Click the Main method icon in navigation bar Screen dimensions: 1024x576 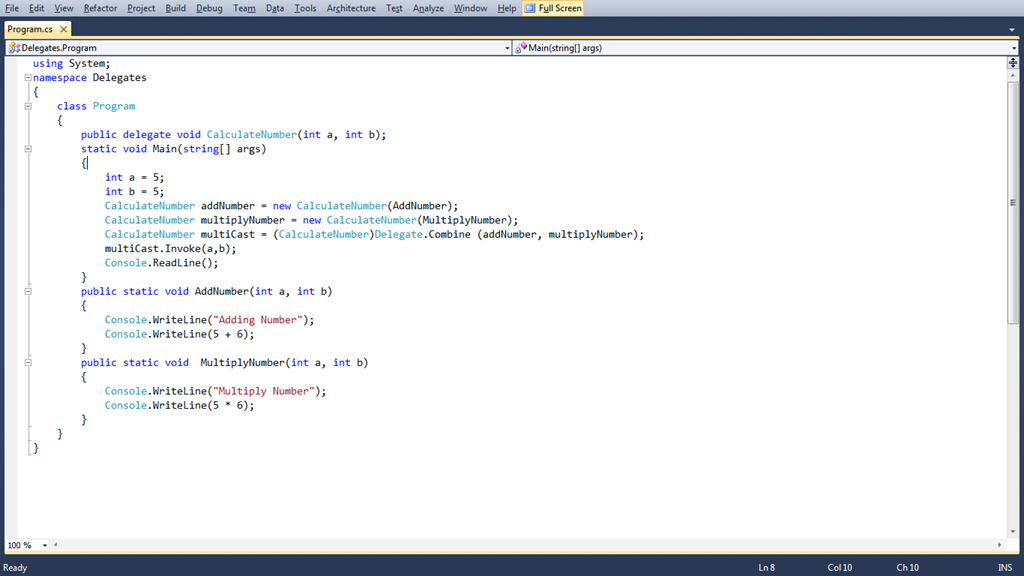tap(521, 48)
